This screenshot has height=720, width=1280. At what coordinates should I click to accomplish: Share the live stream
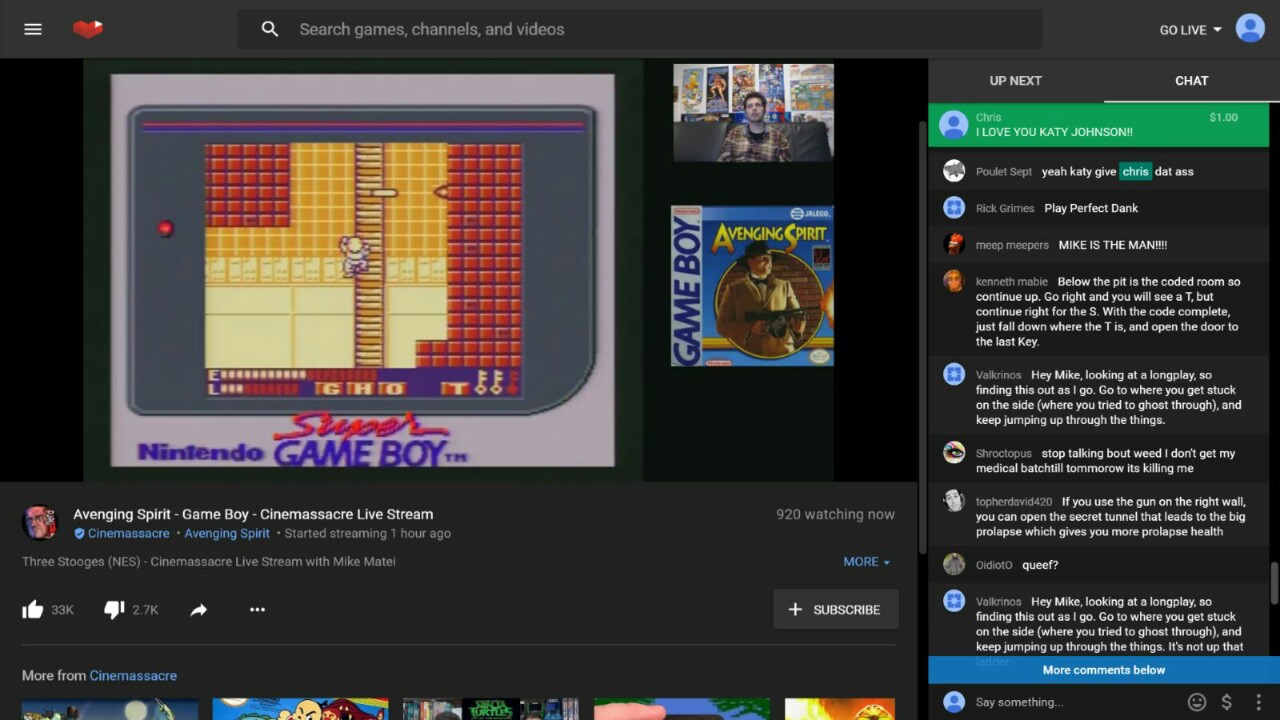coord(199,610)
